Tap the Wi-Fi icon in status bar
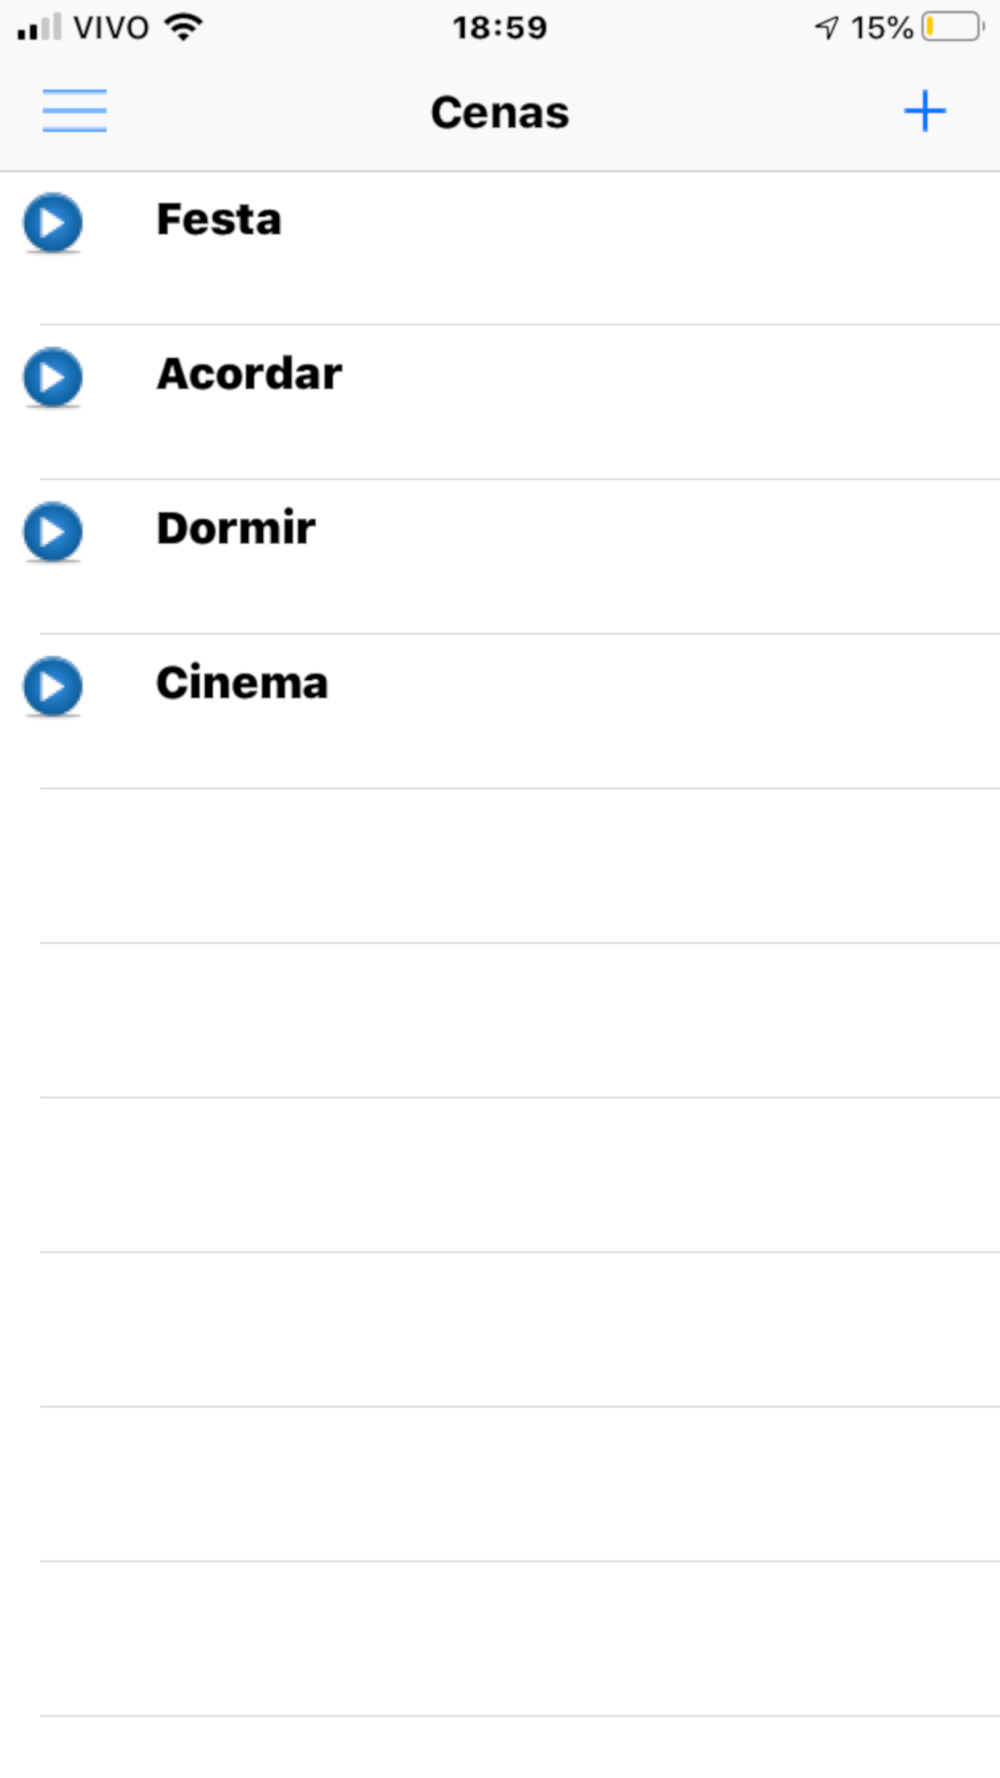Viewport: 1000px width, 1778px height. (x=184, y=27)
